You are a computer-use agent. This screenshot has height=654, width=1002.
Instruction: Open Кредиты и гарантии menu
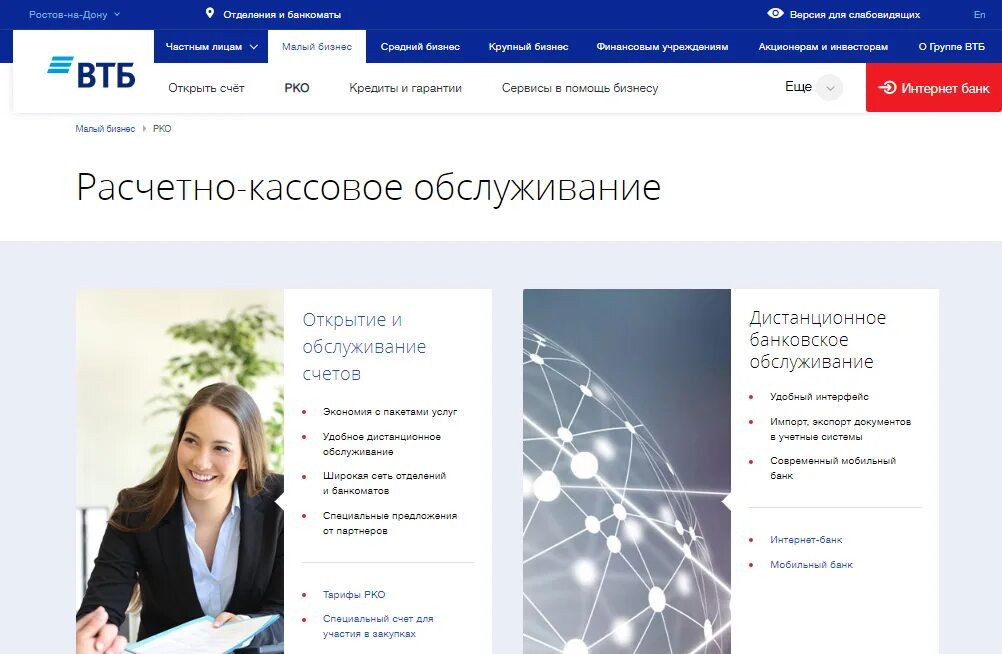click(405, 88)
